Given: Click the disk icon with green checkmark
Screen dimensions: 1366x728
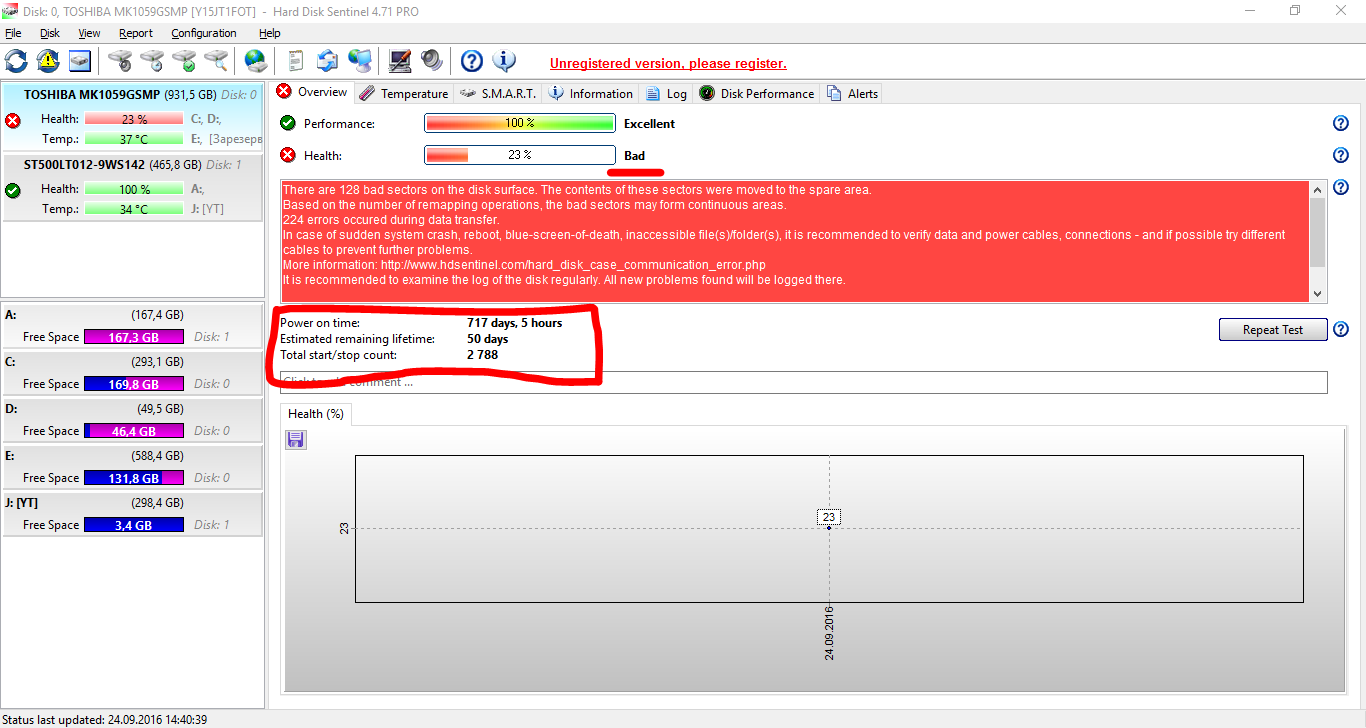Looking at the screenshot, I should (184, 61).
